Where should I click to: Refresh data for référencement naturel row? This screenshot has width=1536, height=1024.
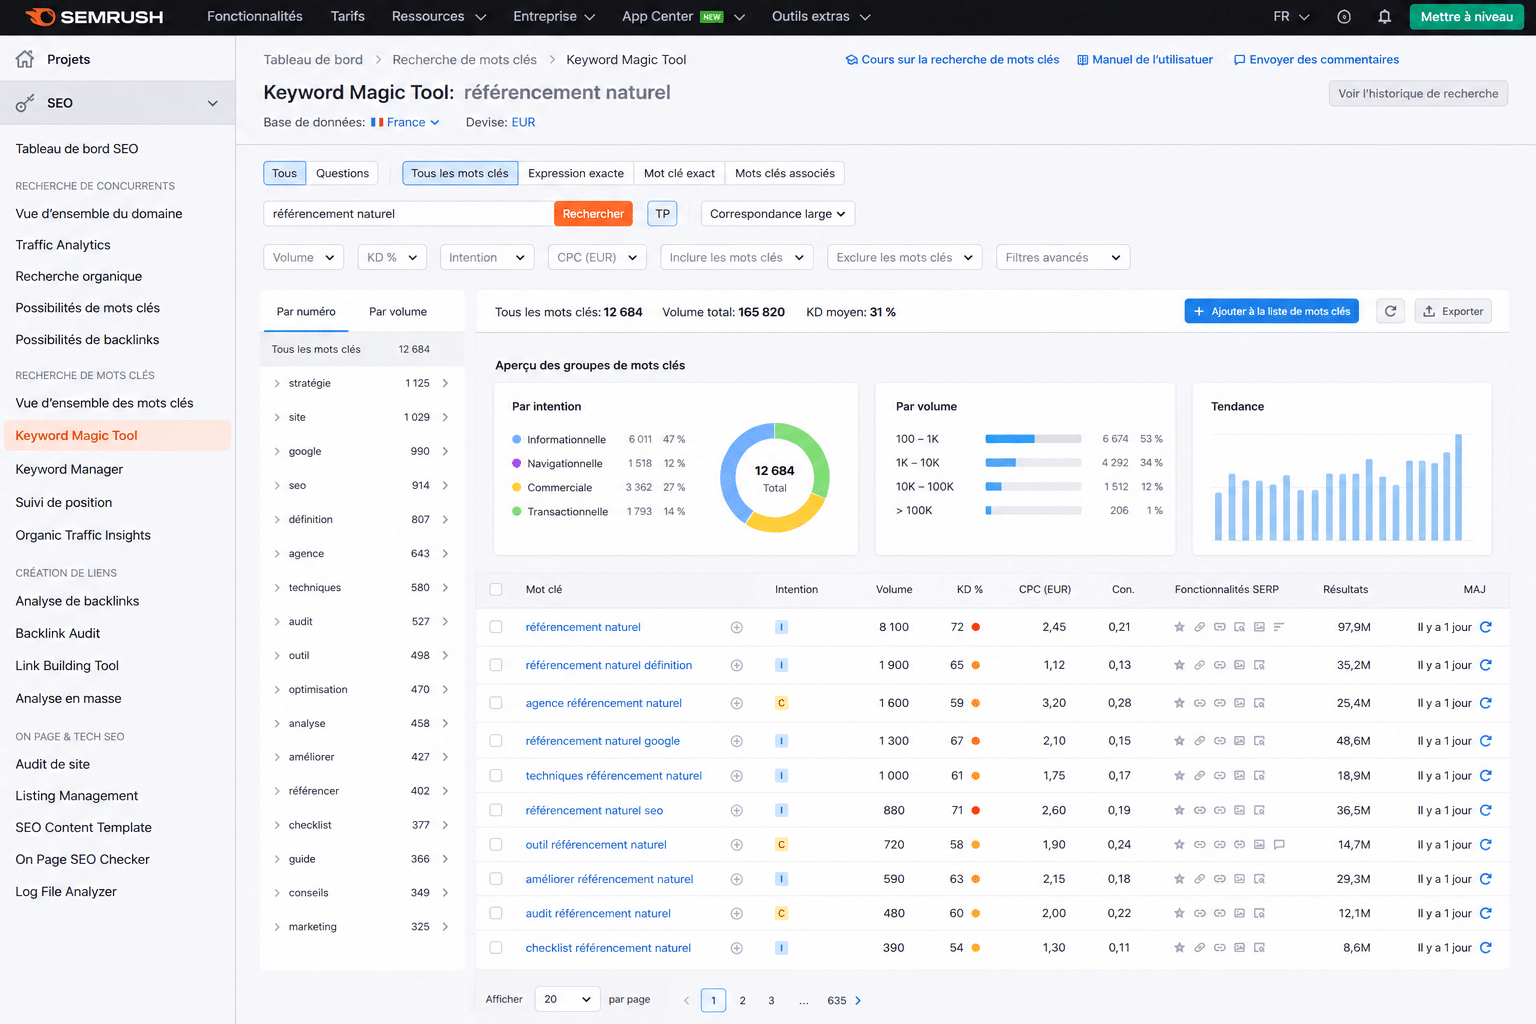pyautogui.click(x=1486, y=627)
